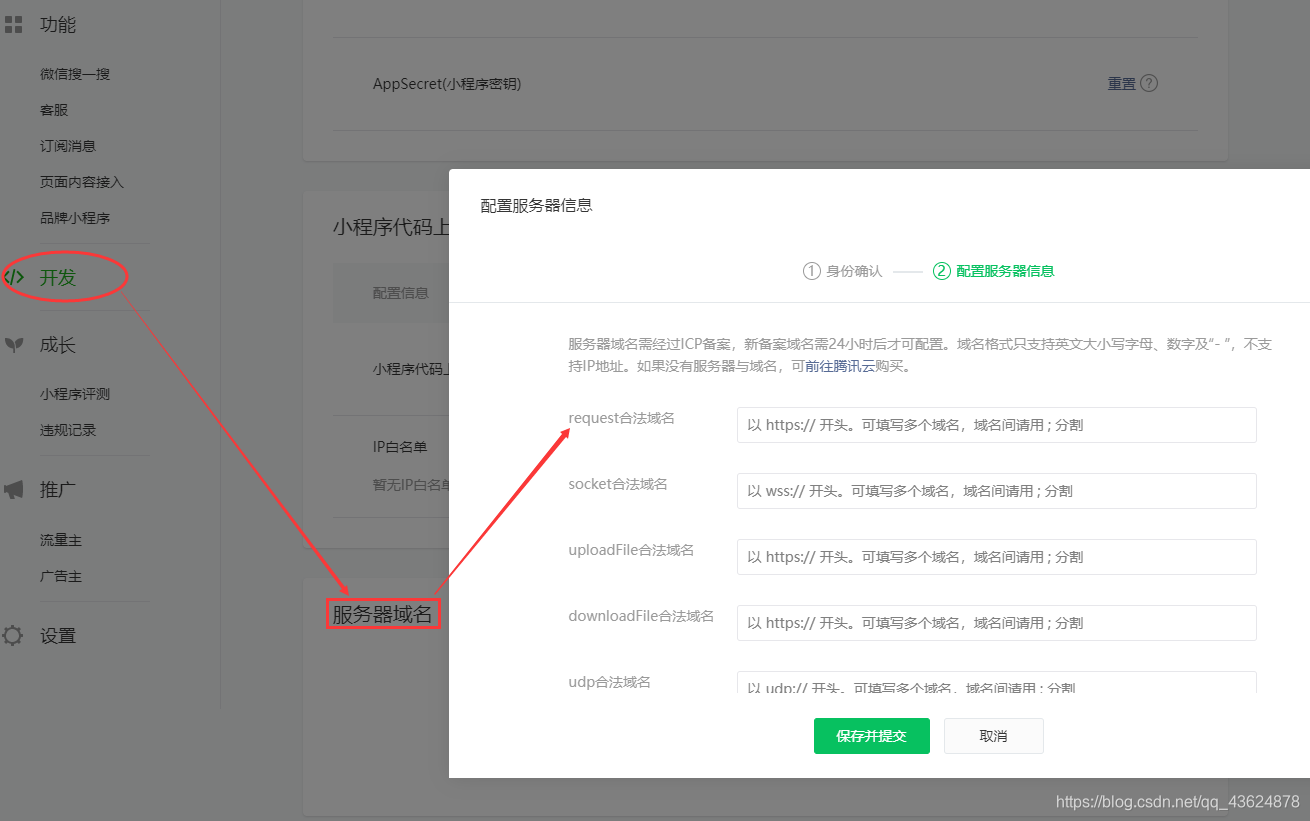1310x821 pixels.
Task: Click step indicator 2 配置服务器信息
Action: [993, 270]
